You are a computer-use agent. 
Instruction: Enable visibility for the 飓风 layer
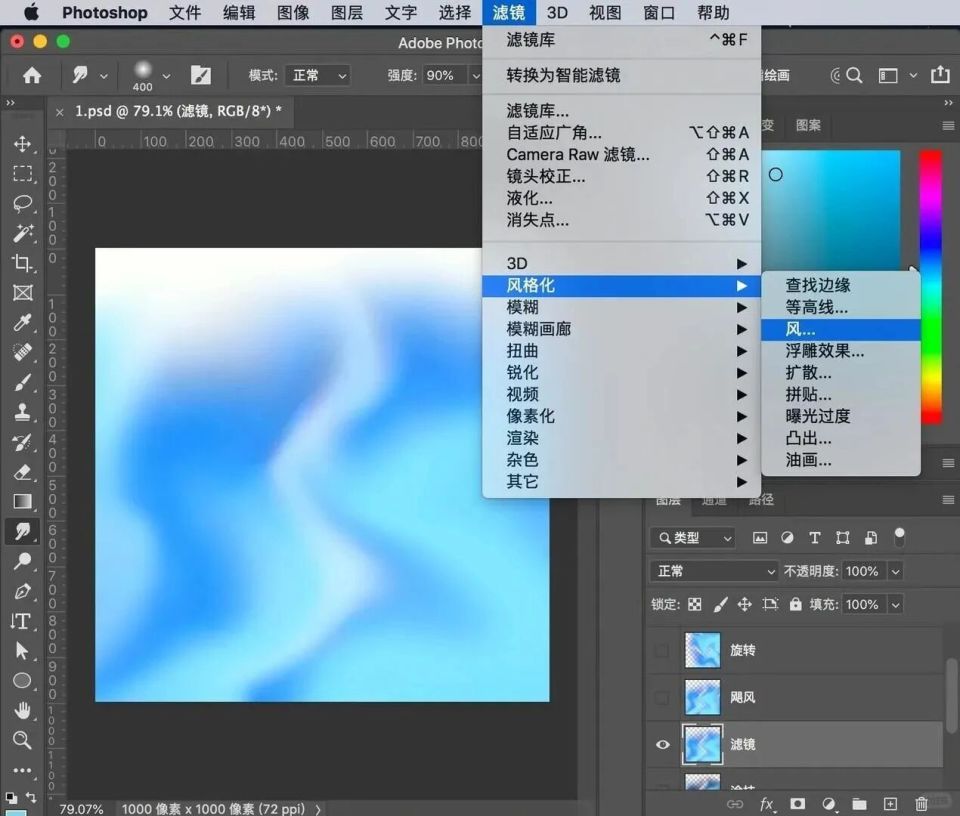pyautogui.click(x=660, y=697)
